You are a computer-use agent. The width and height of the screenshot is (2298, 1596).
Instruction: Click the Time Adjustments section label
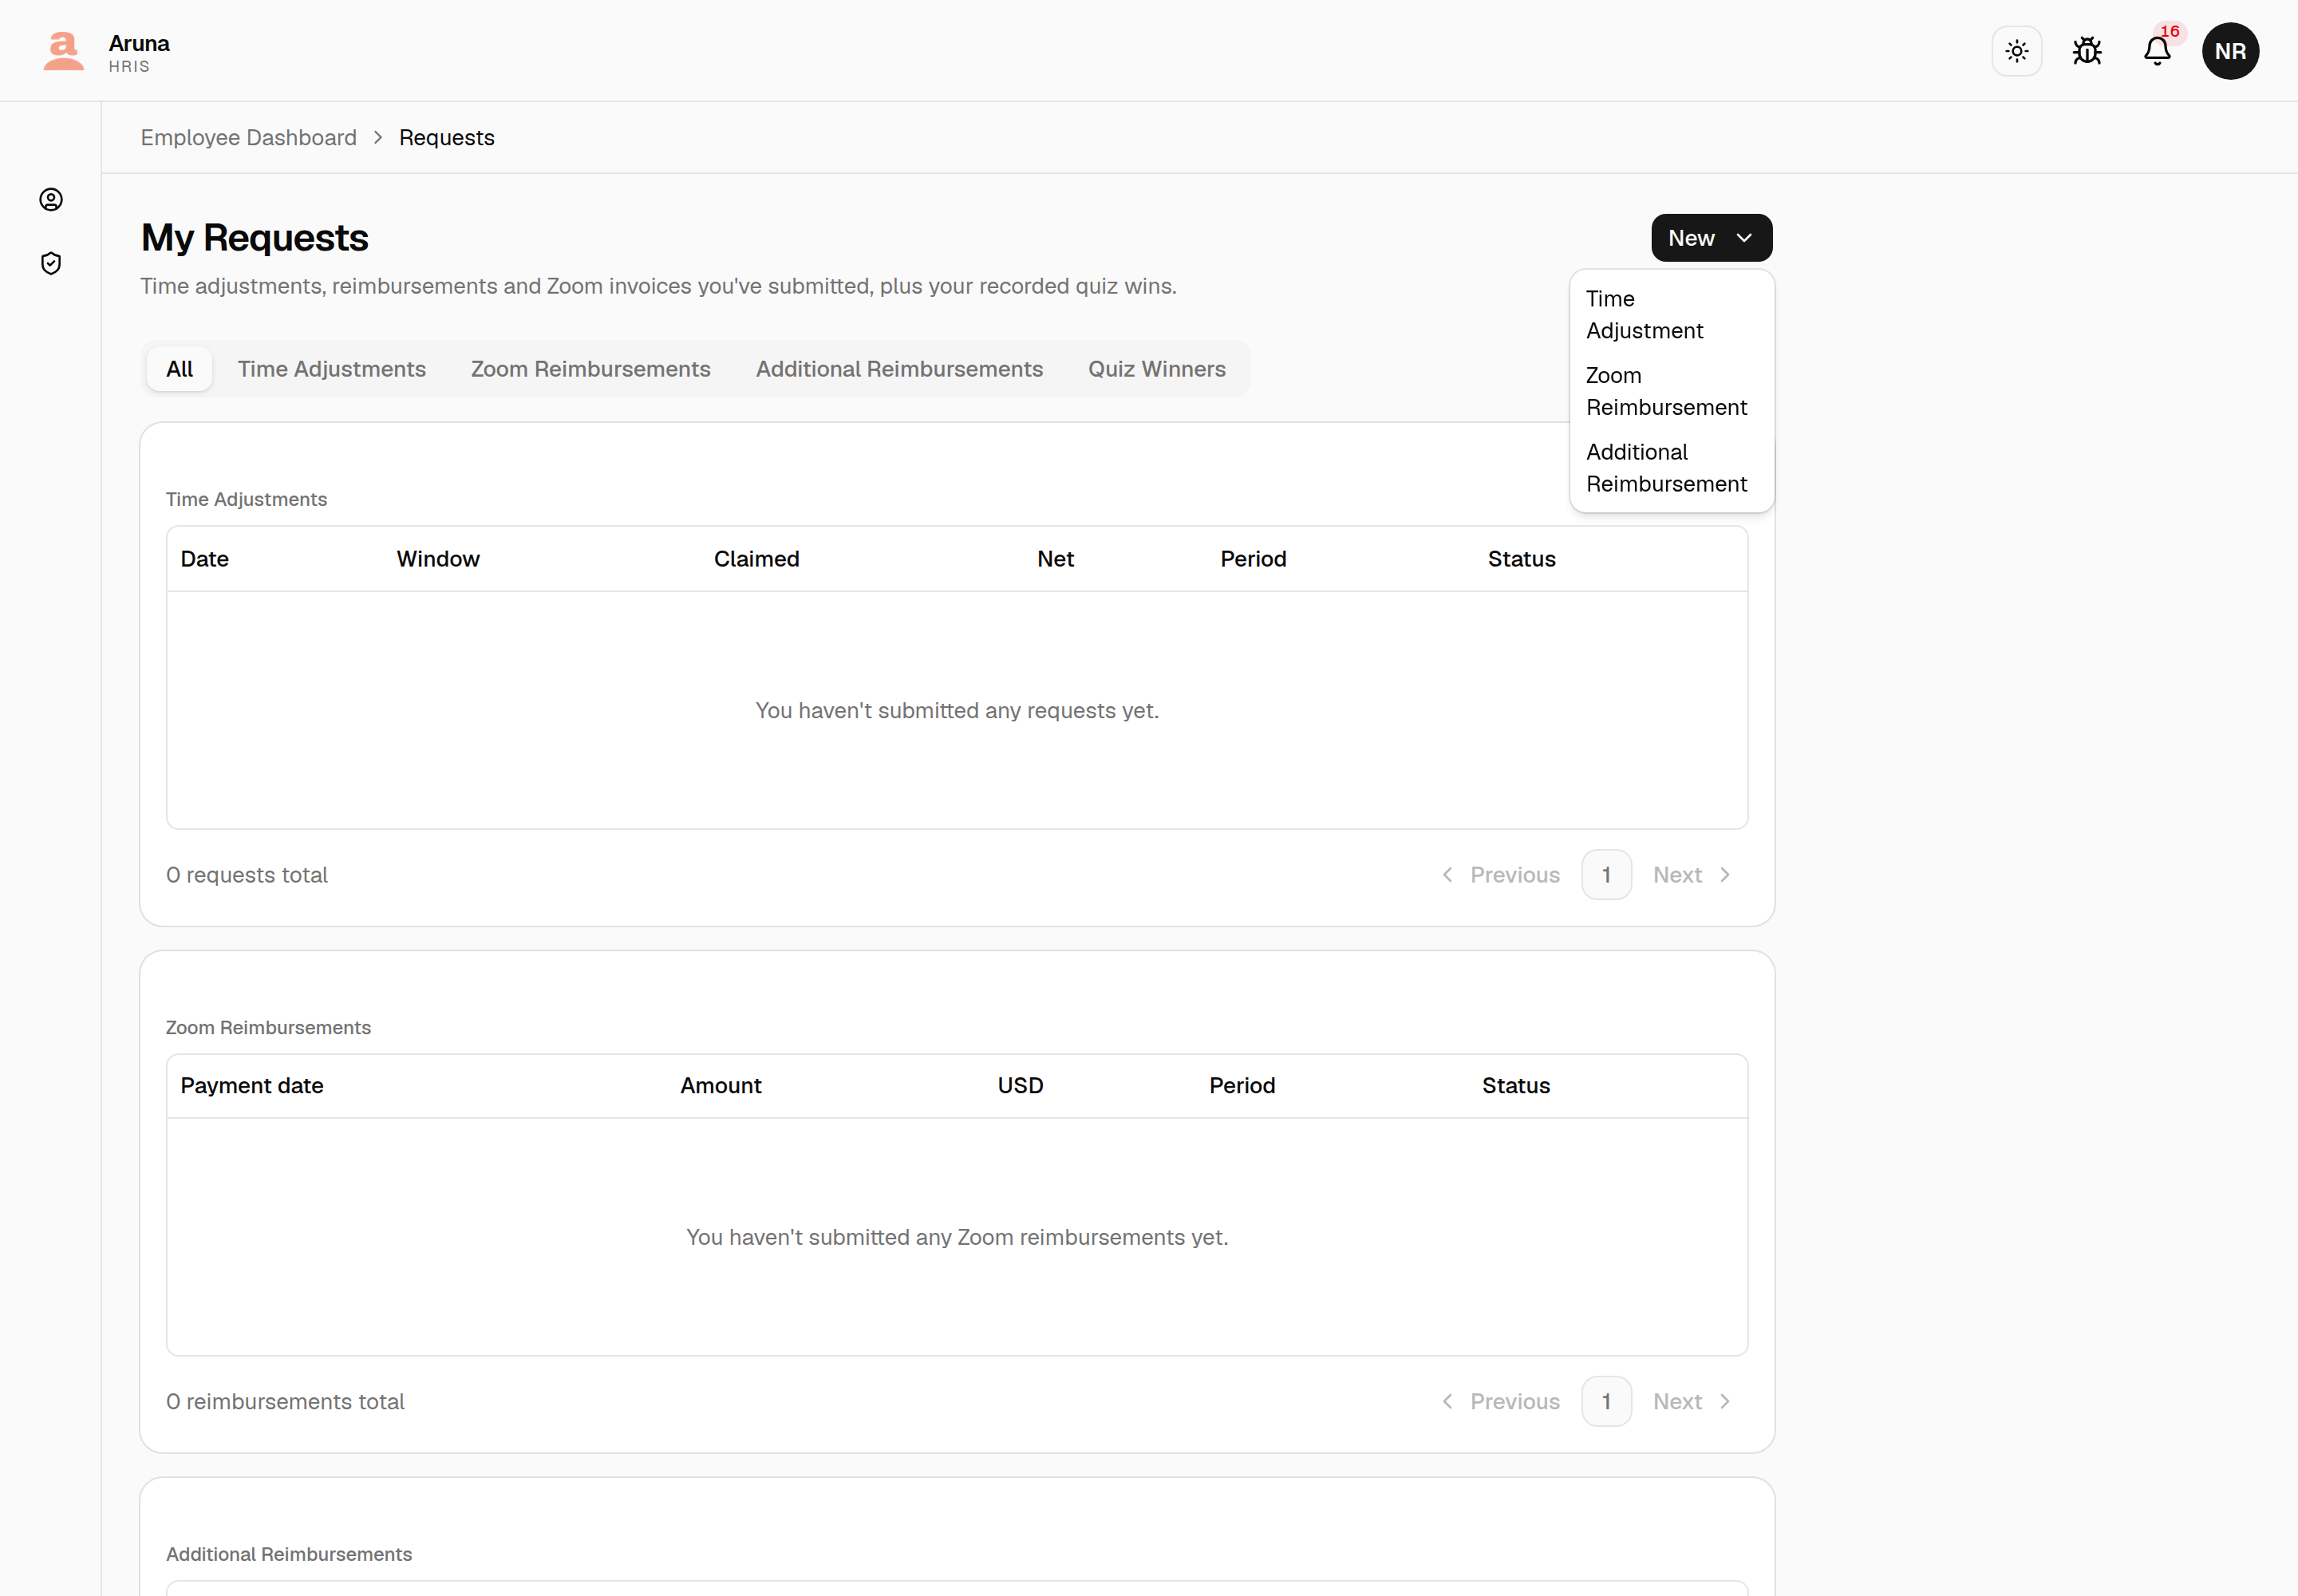pos(246,499)
